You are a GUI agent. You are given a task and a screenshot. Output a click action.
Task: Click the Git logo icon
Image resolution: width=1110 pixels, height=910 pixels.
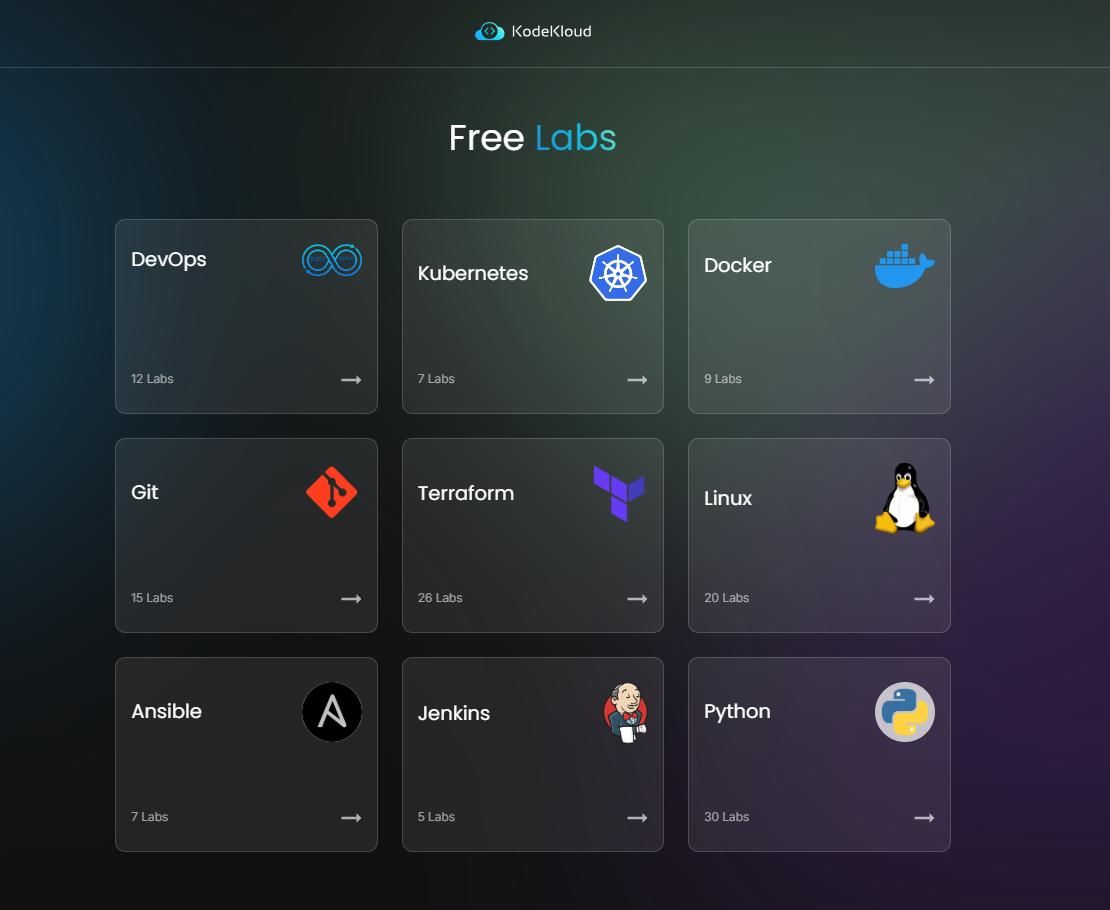331,492
